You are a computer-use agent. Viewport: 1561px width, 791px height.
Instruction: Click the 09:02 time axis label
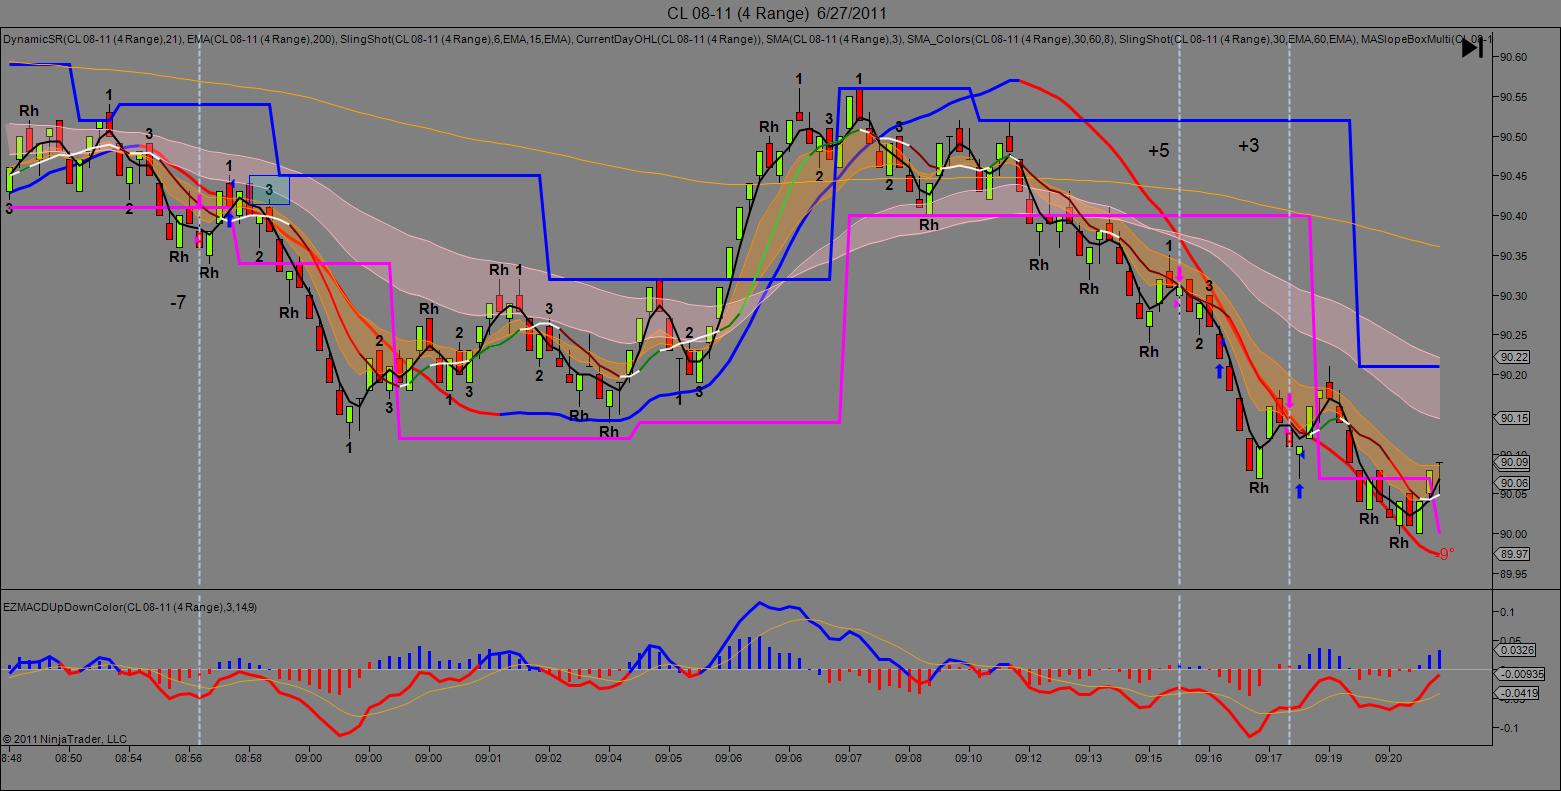(x=549, y=759)
